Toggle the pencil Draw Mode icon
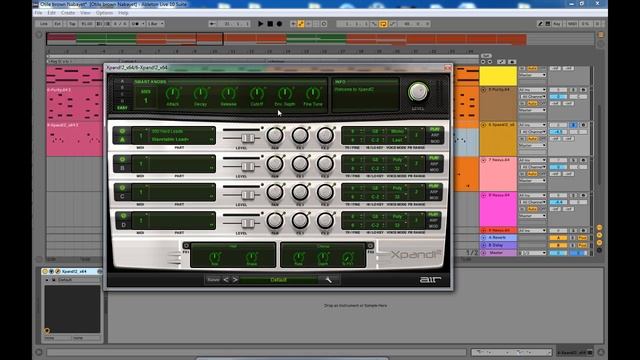 [540, 24]
